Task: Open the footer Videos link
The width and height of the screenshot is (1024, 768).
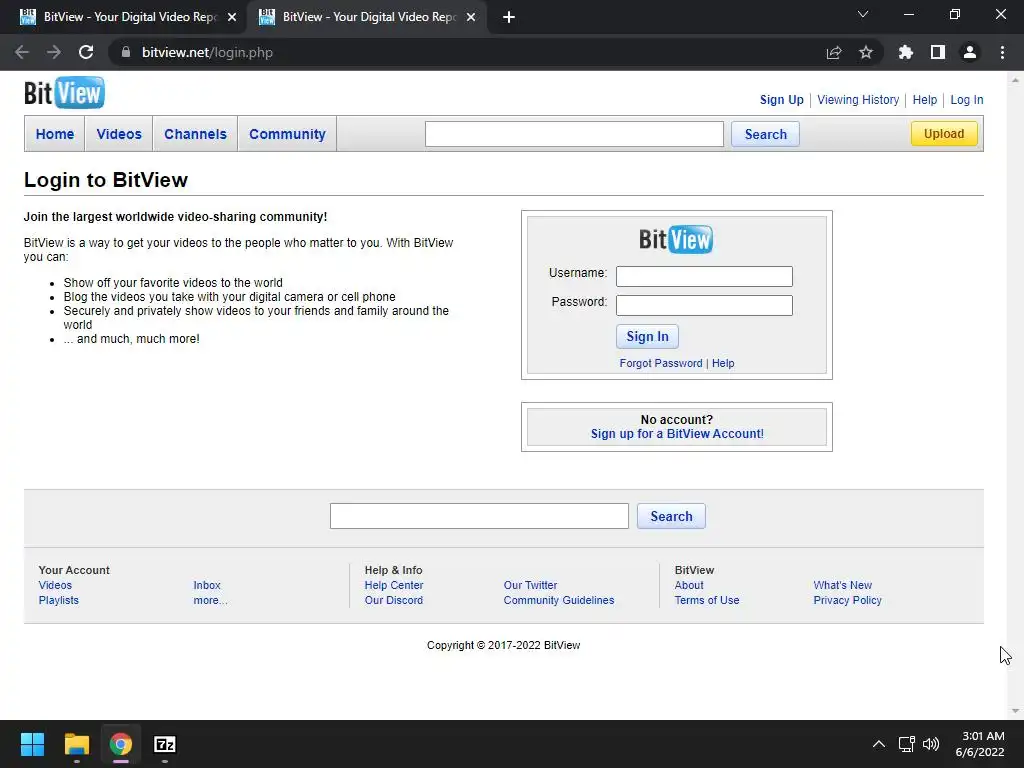Action: [55, 585]
